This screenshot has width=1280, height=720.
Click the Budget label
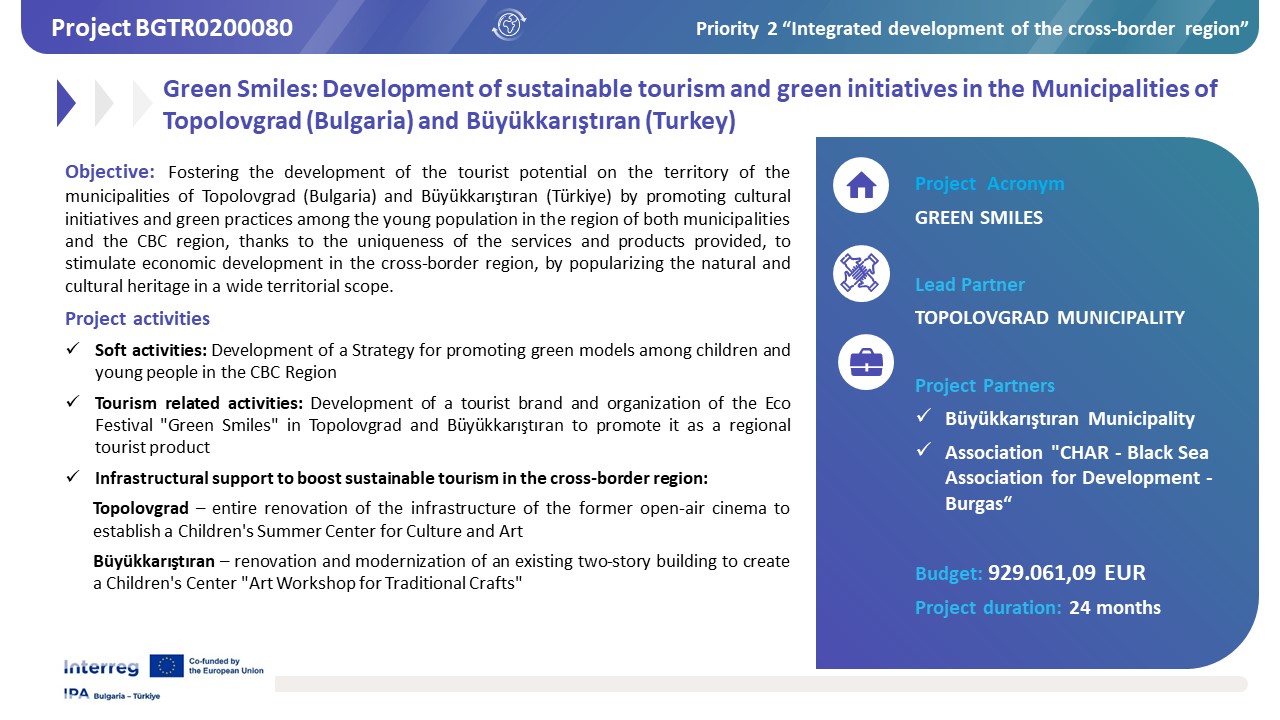949,574
